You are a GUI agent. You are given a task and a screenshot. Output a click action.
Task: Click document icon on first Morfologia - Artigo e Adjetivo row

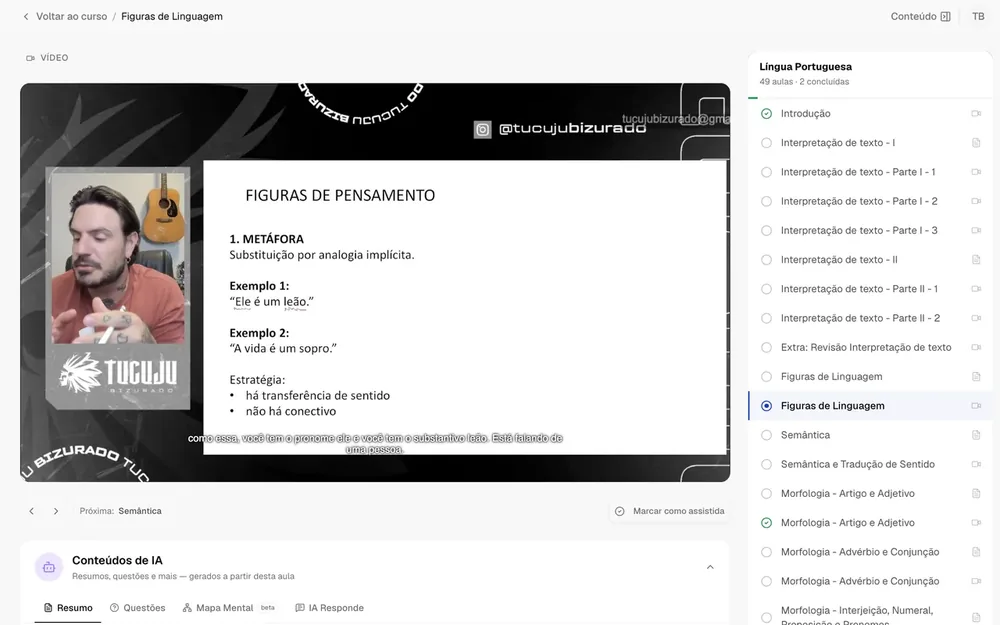point(976,494)
